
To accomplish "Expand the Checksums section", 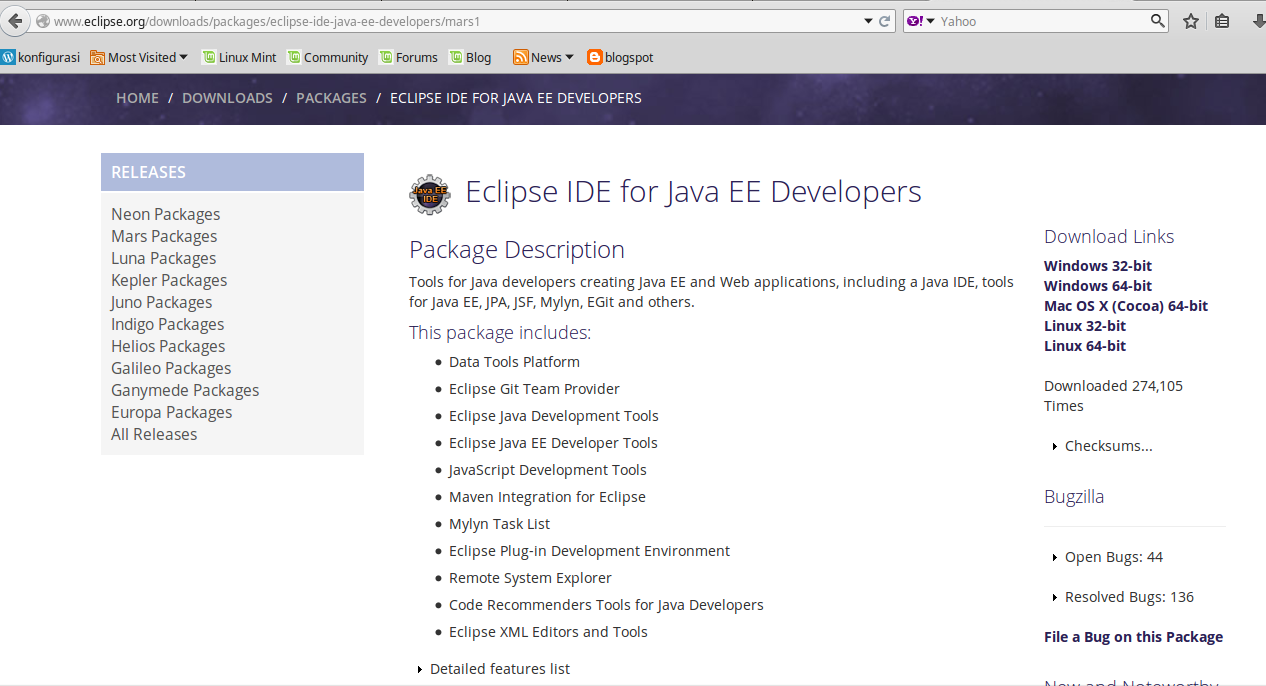I will pyautogui.click(x=1103, y=446).
